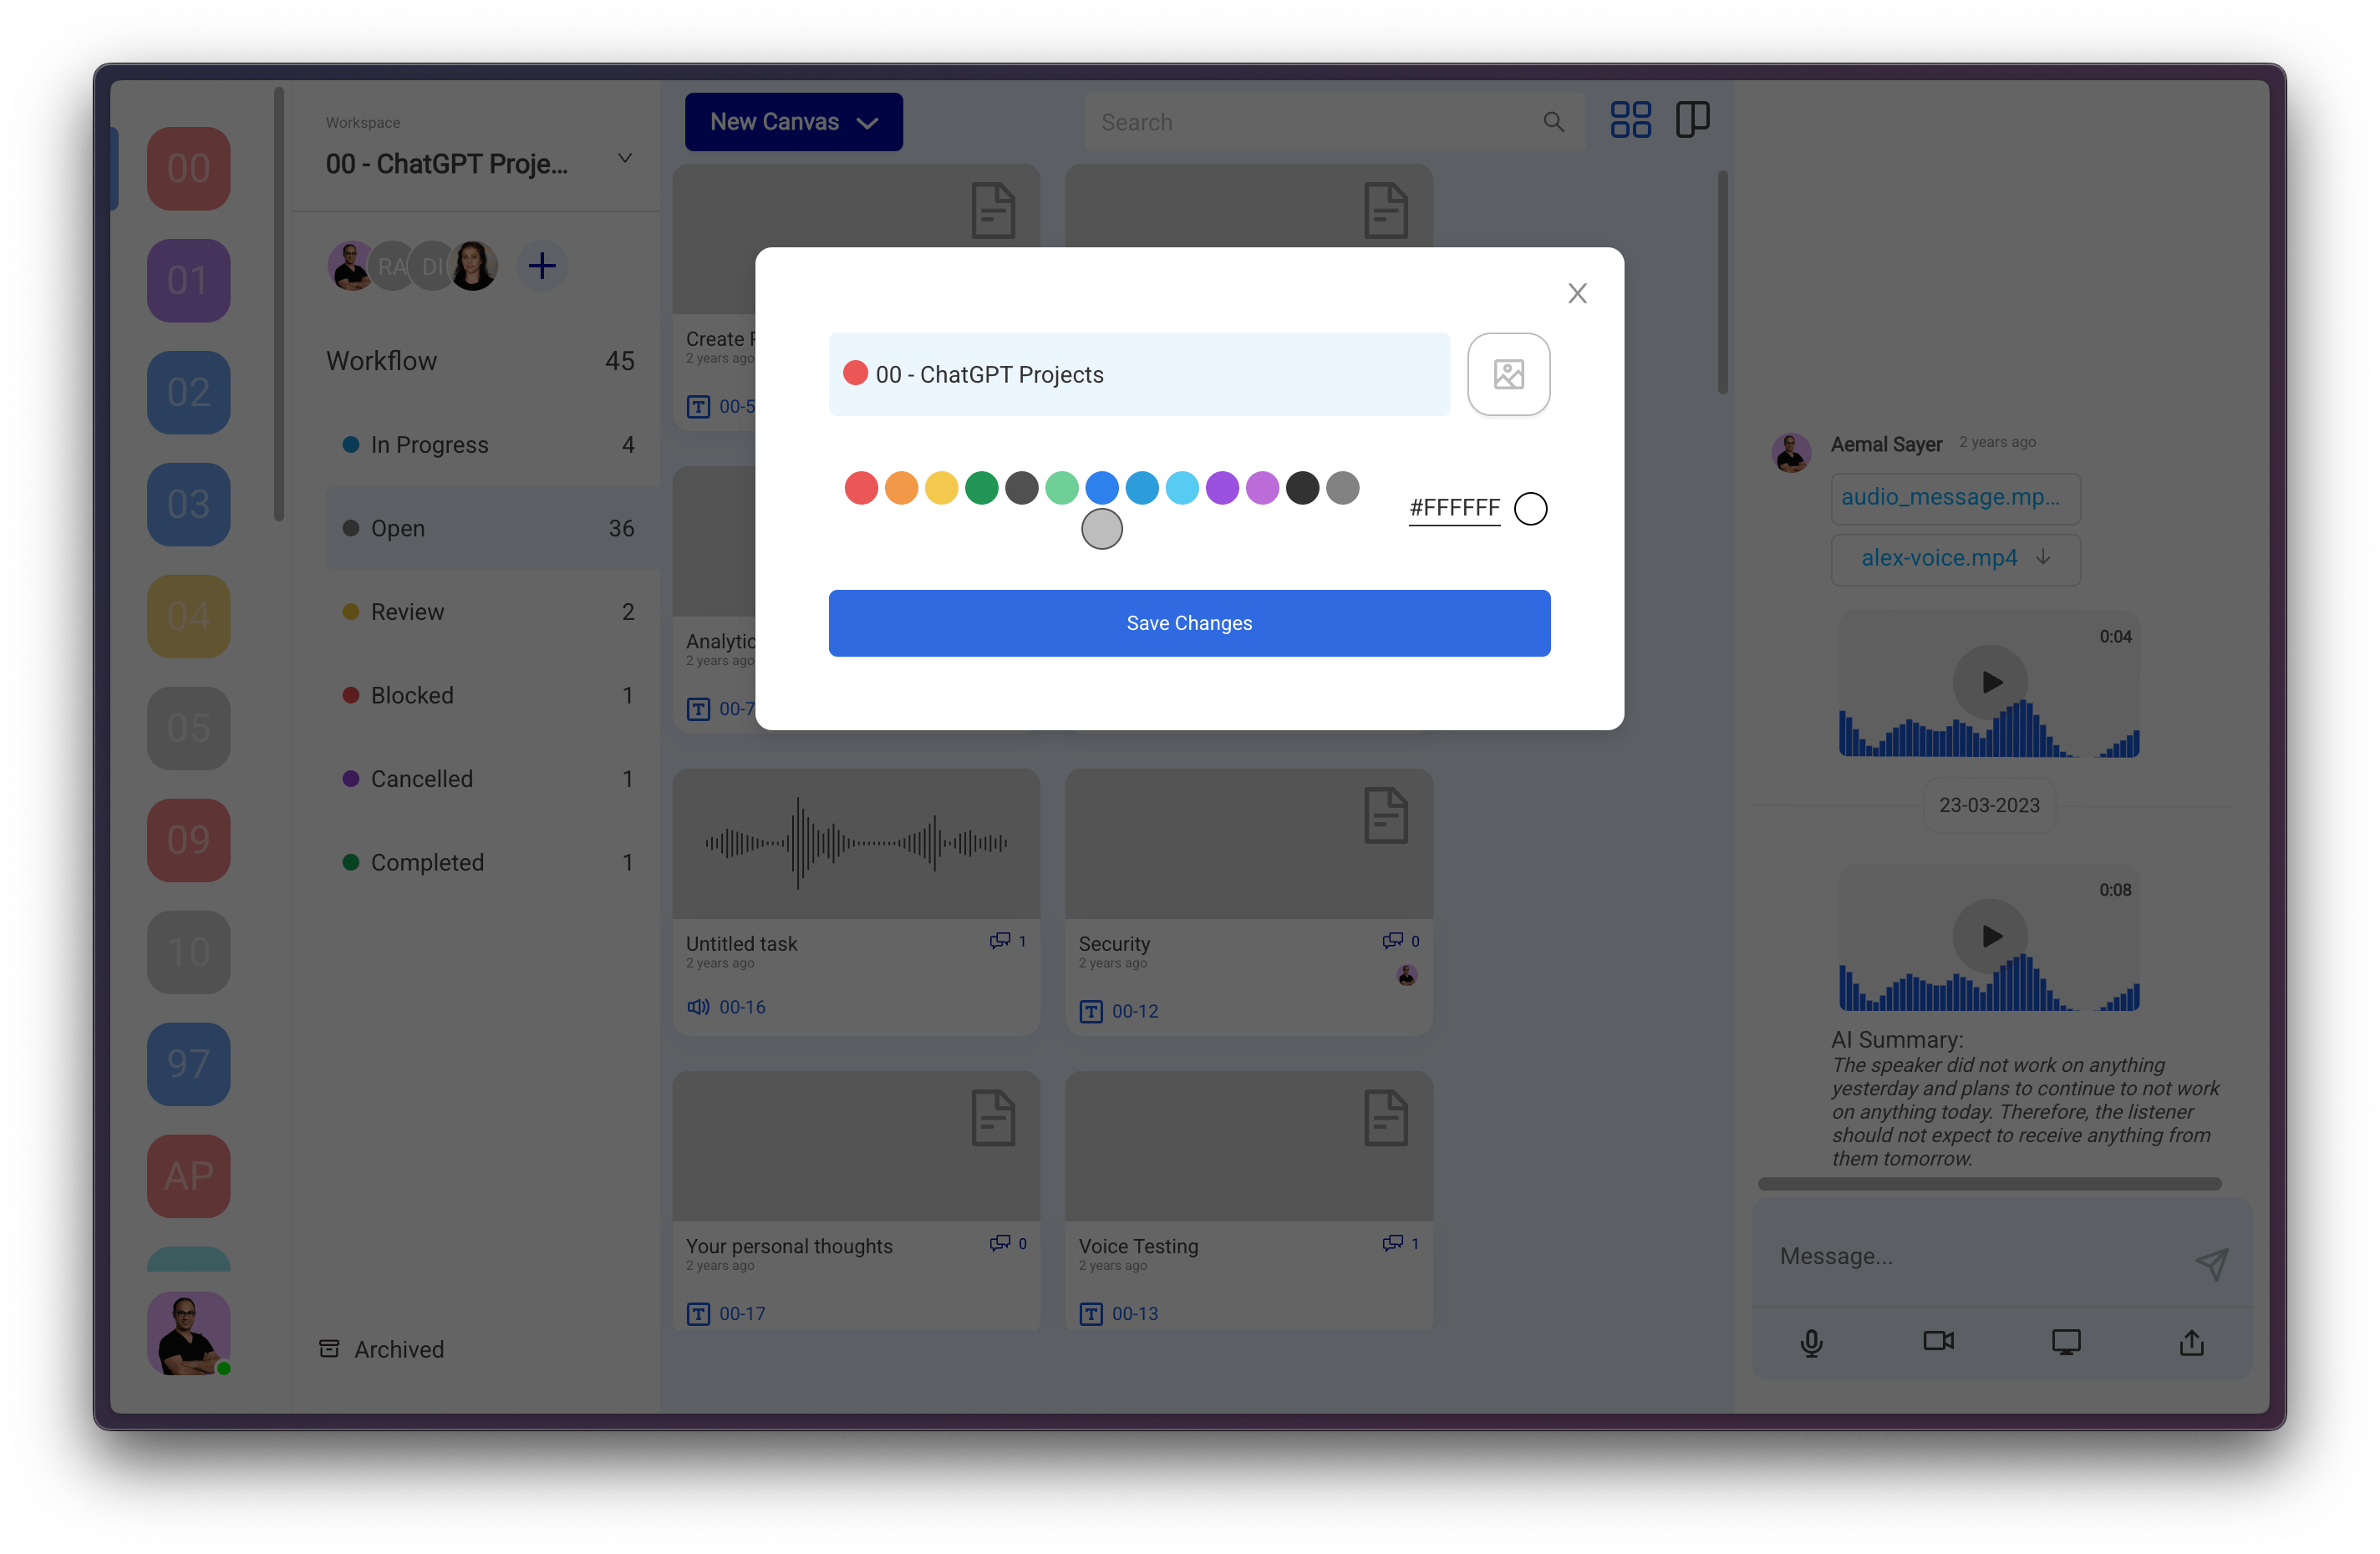Toggle the In Progress workflow filter
The image size is (2380, 1554).
429,444
